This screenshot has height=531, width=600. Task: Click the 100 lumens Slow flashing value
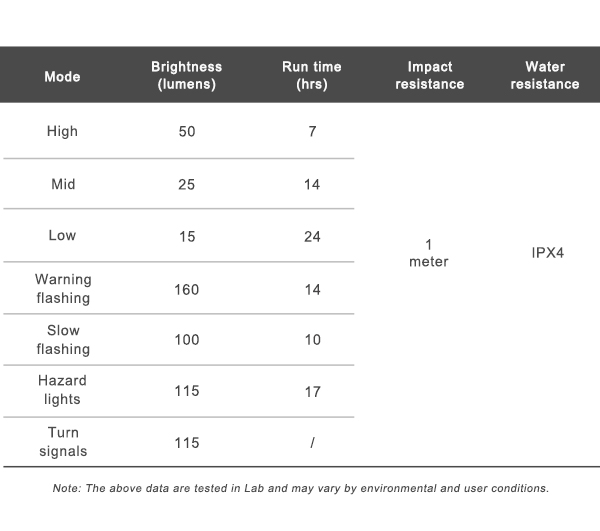coord(187,340)
